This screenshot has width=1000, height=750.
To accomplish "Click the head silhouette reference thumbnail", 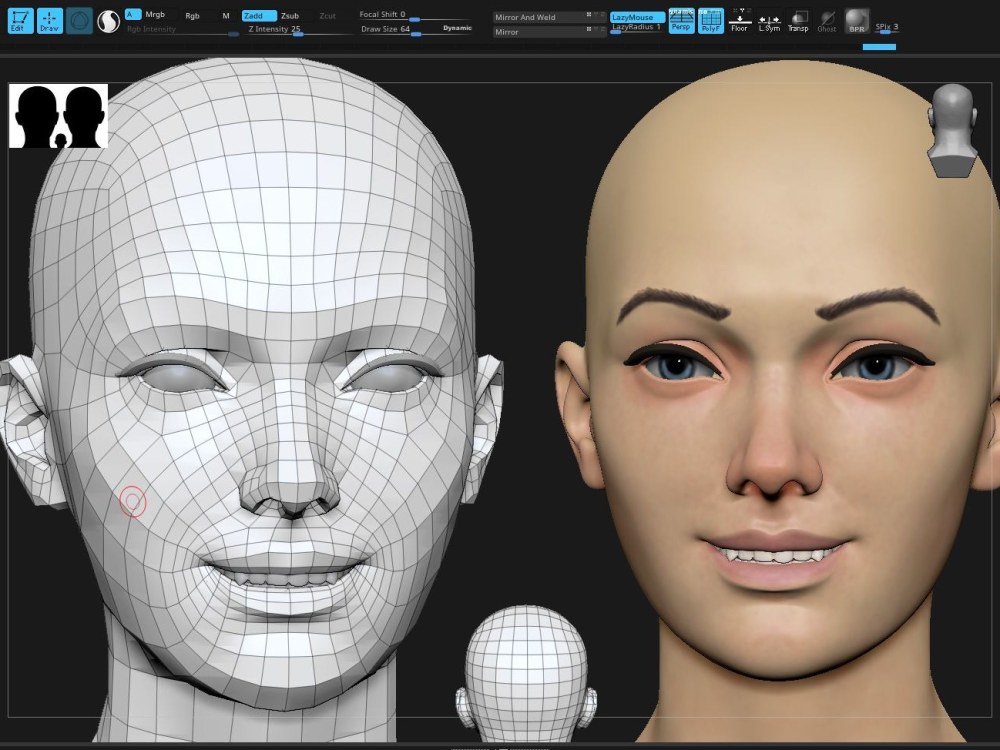I will 58,116.
